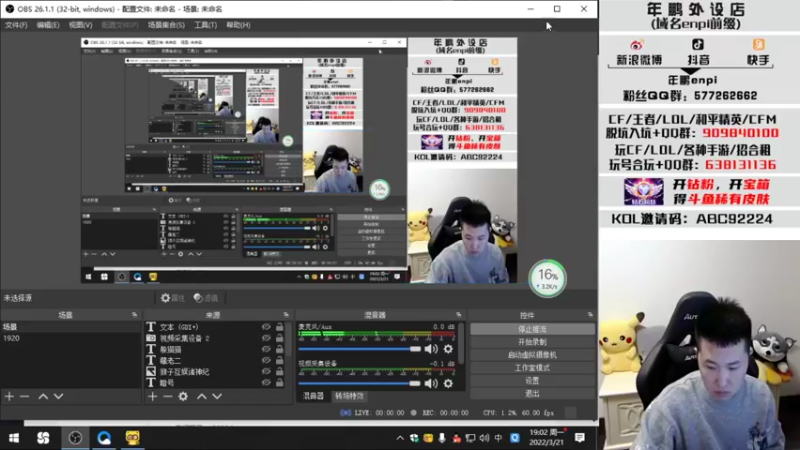Toggle lock for 文本 (GDI+) source

tap(280, 327)
